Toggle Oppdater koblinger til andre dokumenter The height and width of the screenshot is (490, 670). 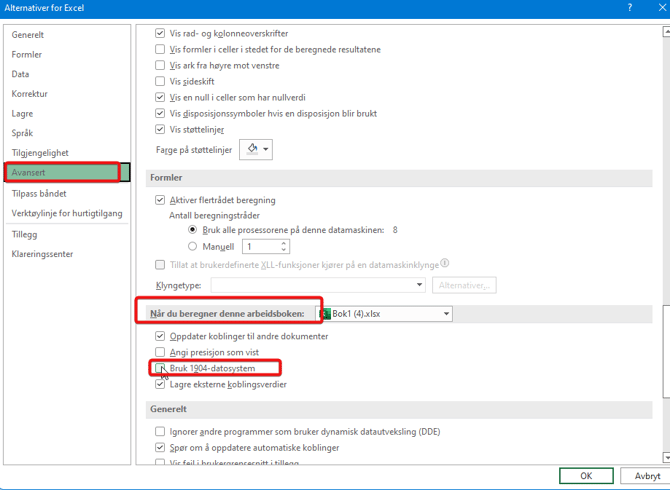point(160,336)
